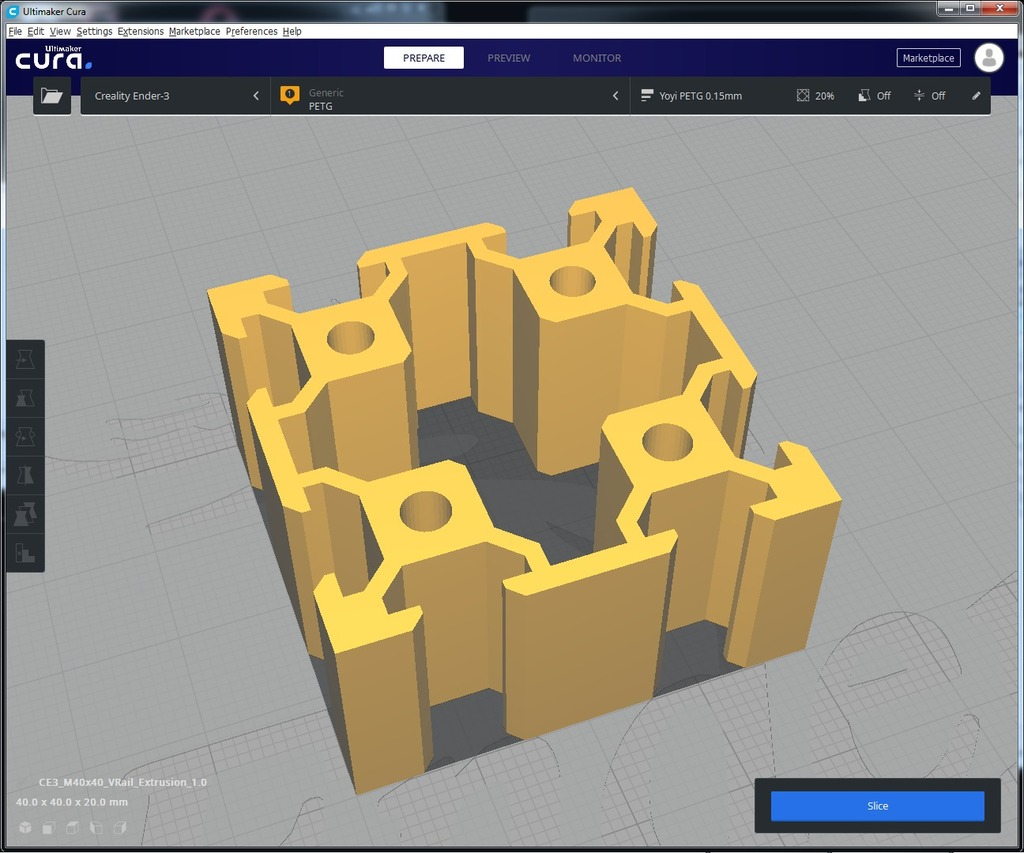
Task: Click the infill 20% indicator
Action: (x=815, y=95)
